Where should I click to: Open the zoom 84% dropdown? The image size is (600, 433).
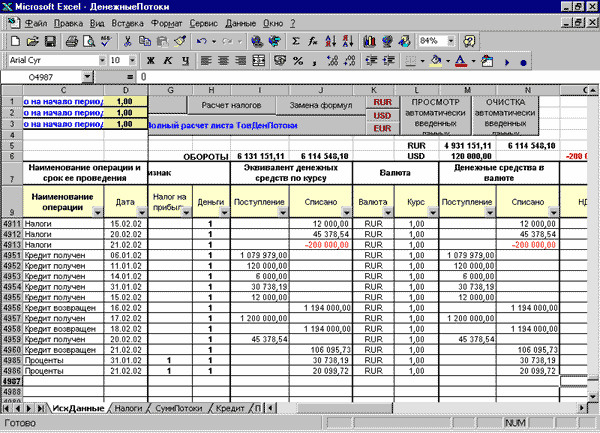451,41
